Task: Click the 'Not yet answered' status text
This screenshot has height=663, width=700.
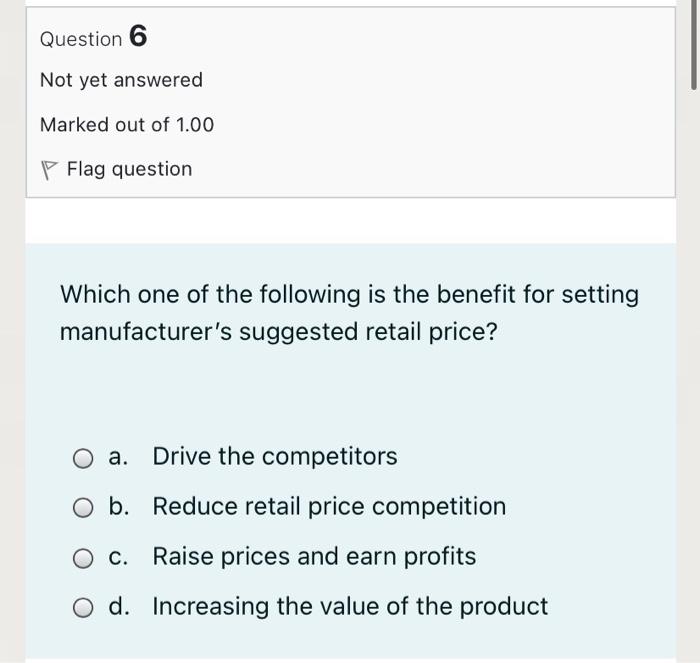Action: (121, 80)
